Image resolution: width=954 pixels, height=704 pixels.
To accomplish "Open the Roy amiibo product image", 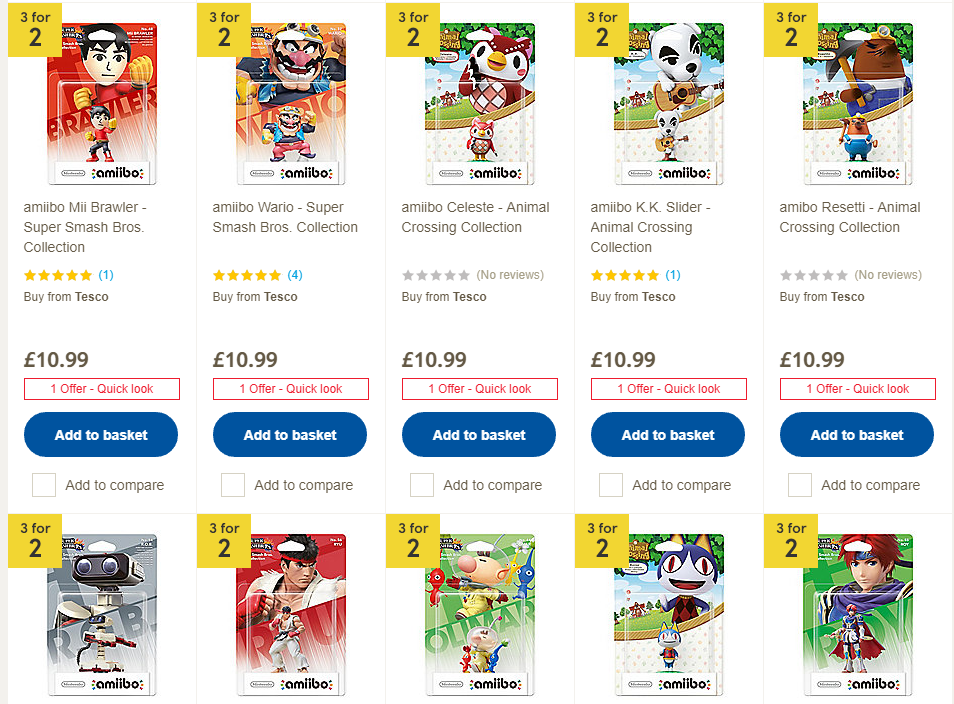I will click(858, 615).
